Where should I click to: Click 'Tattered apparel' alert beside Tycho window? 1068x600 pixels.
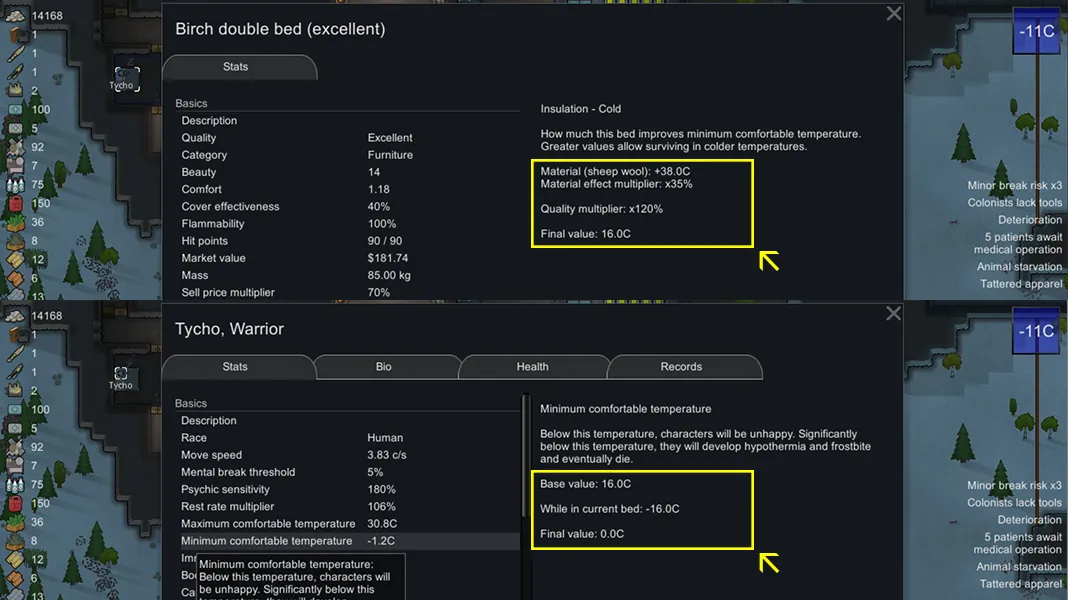1020,584
